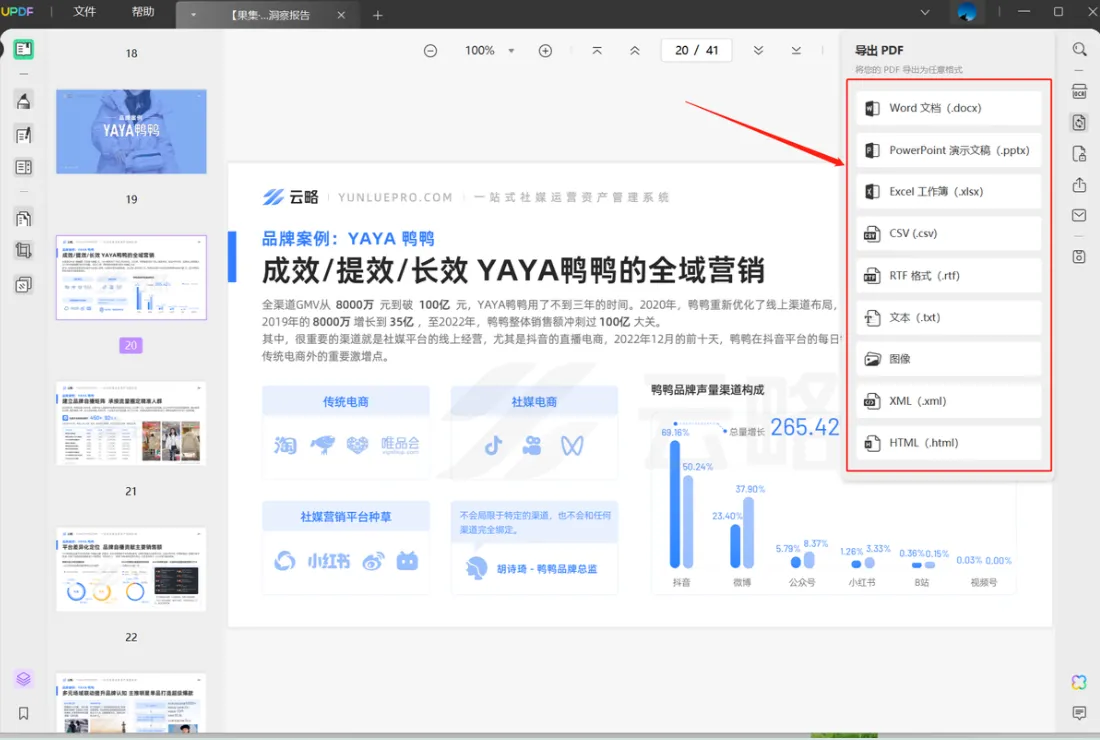1100x740 pixels.
Task: Zoom in with the plus button
Action: (x=545, y=51)
